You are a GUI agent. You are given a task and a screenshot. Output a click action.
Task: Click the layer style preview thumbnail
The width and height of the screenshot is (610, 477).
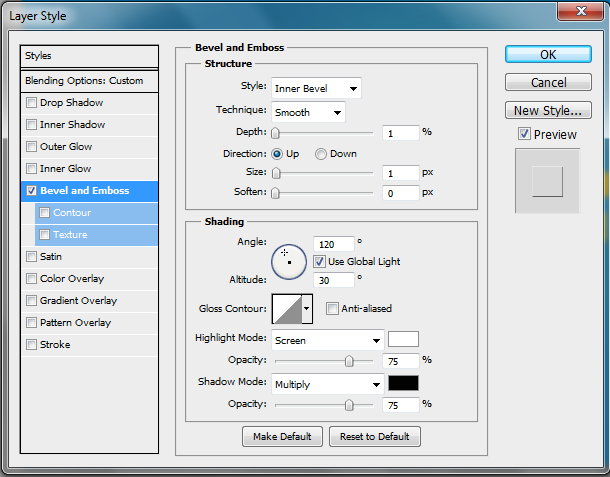click(547, 181)
